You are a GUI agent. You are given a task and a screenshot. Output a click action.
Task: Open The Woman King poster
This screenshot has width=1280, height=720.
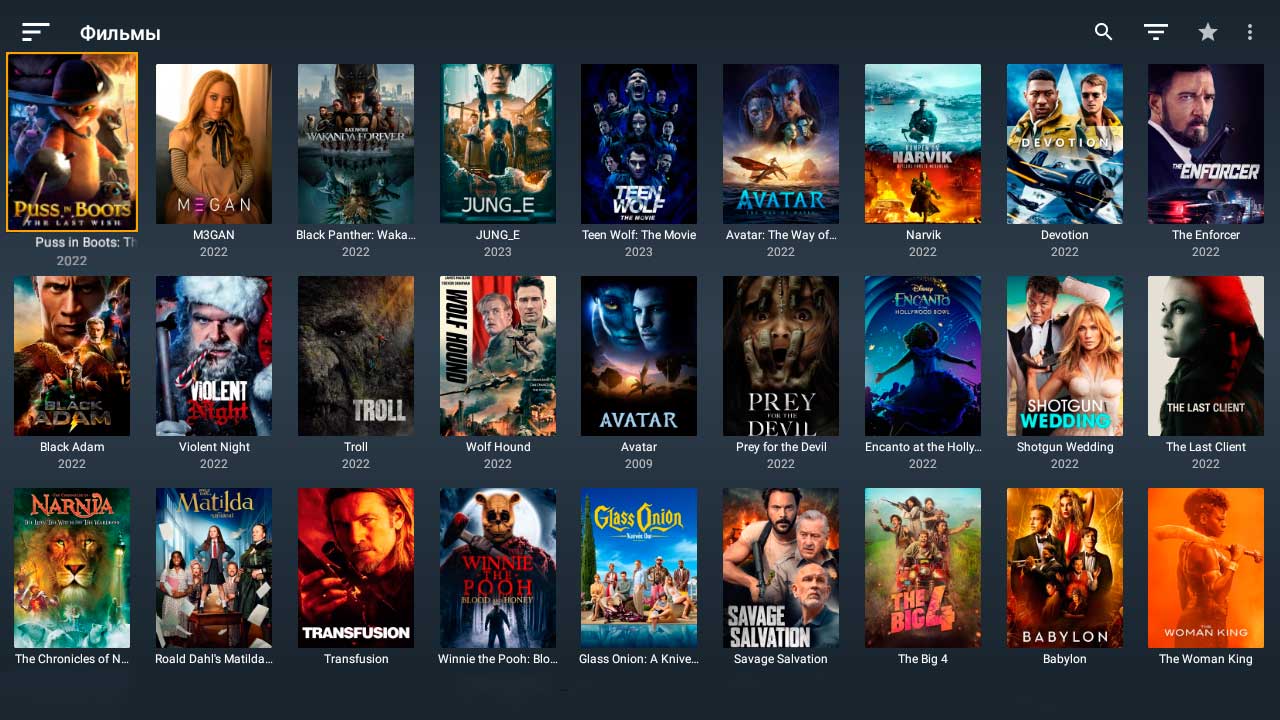(x=1206, y=568)
